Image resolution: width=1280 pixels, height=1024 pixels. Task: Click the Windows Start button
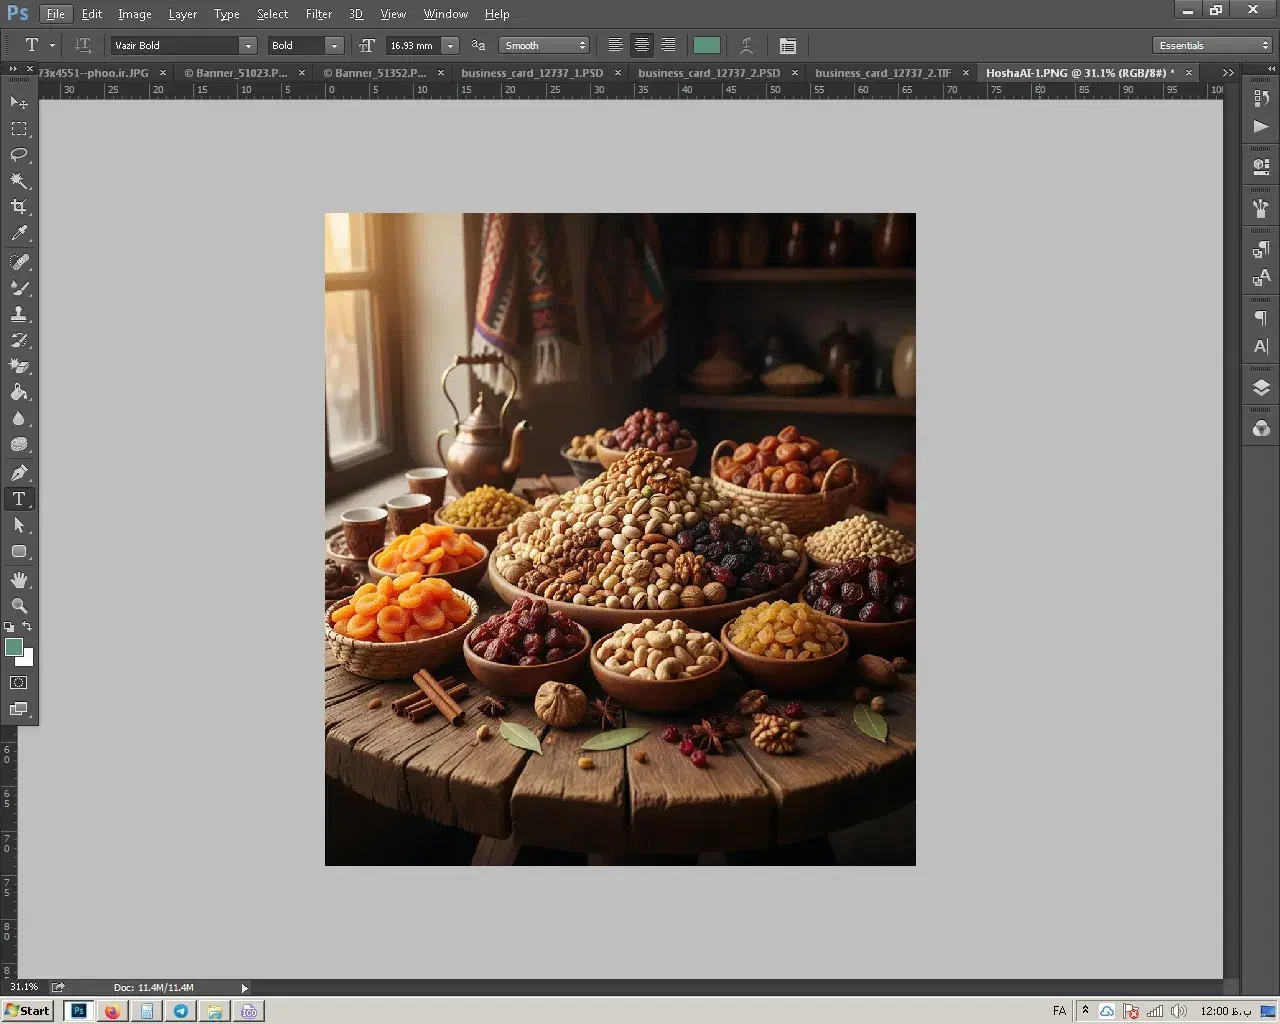click(28, 1011)
